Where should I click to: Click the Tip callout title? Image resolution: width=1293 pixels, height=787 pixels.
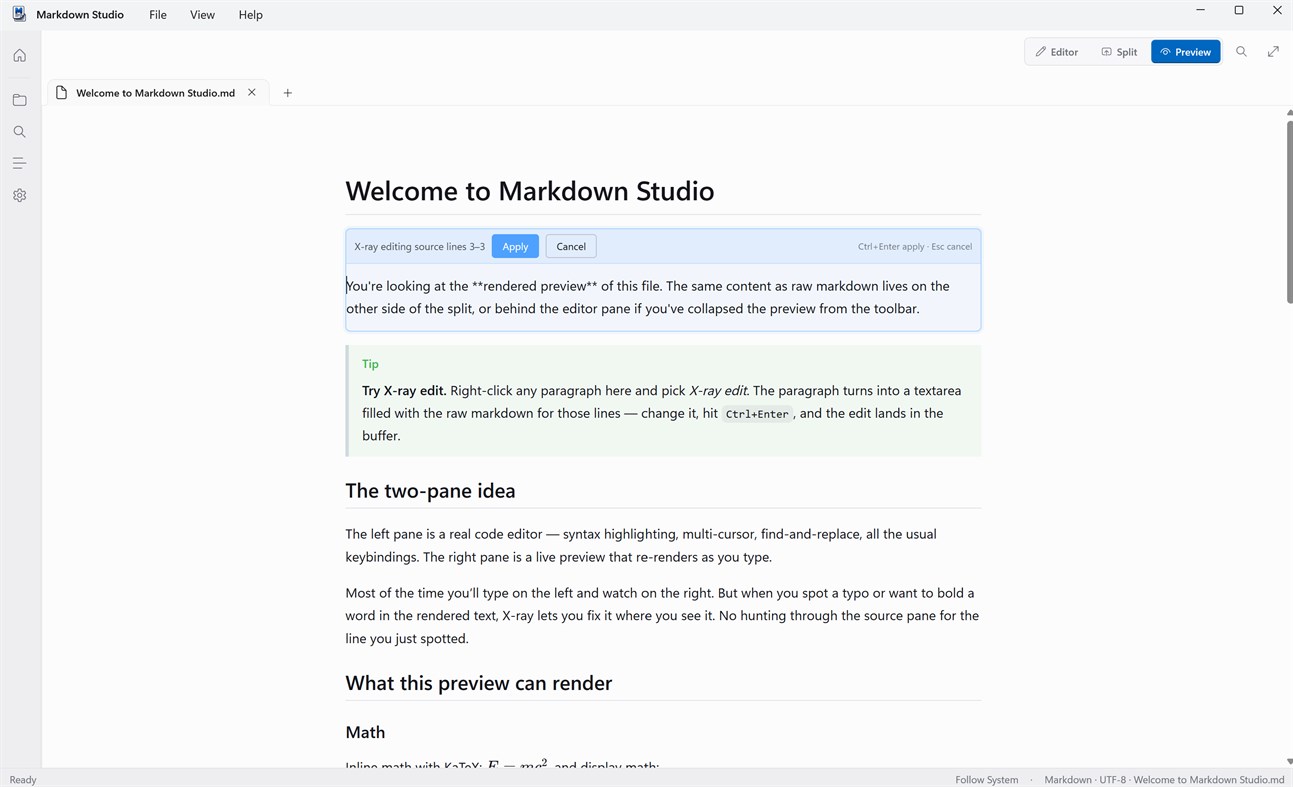tap(370, 364)
